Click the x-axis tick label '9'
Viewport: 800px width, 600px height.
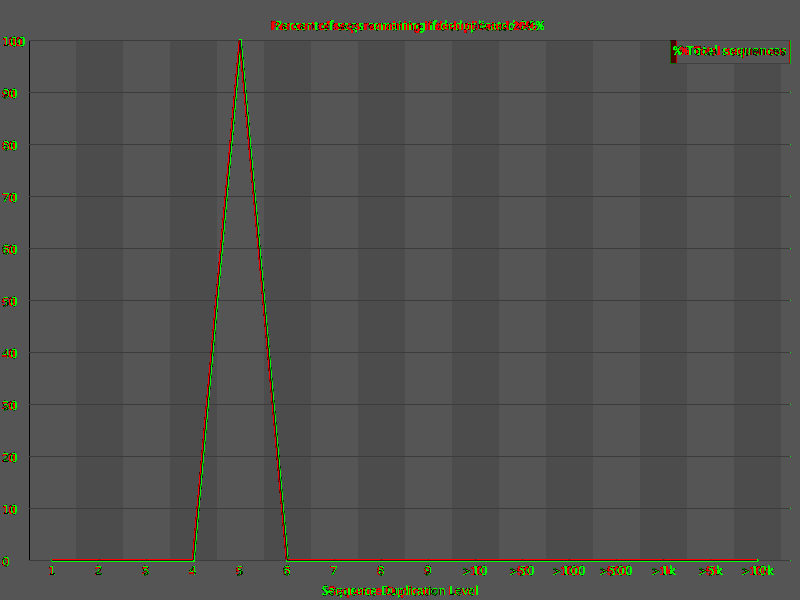pos(428,570)
